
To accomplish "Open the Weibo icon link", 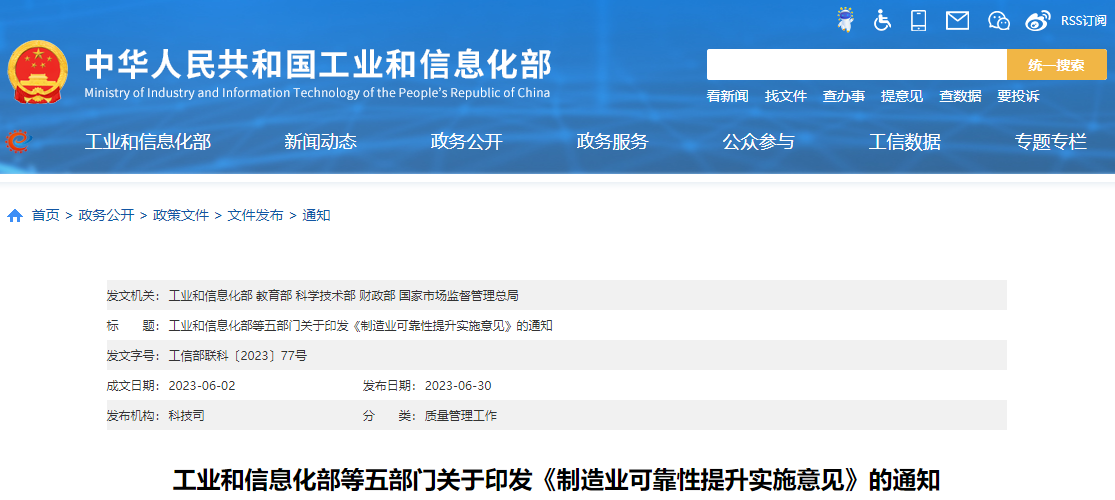I will (1038, 20).
